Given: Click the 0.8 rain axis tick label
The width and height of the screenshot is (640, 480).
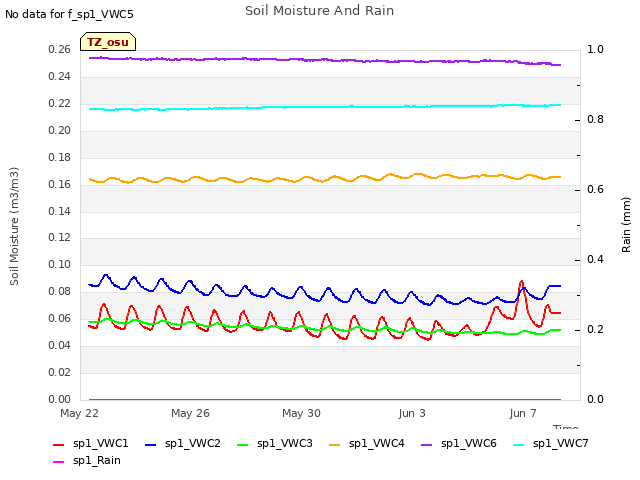Looking at the screenshot, I should 595,120.
